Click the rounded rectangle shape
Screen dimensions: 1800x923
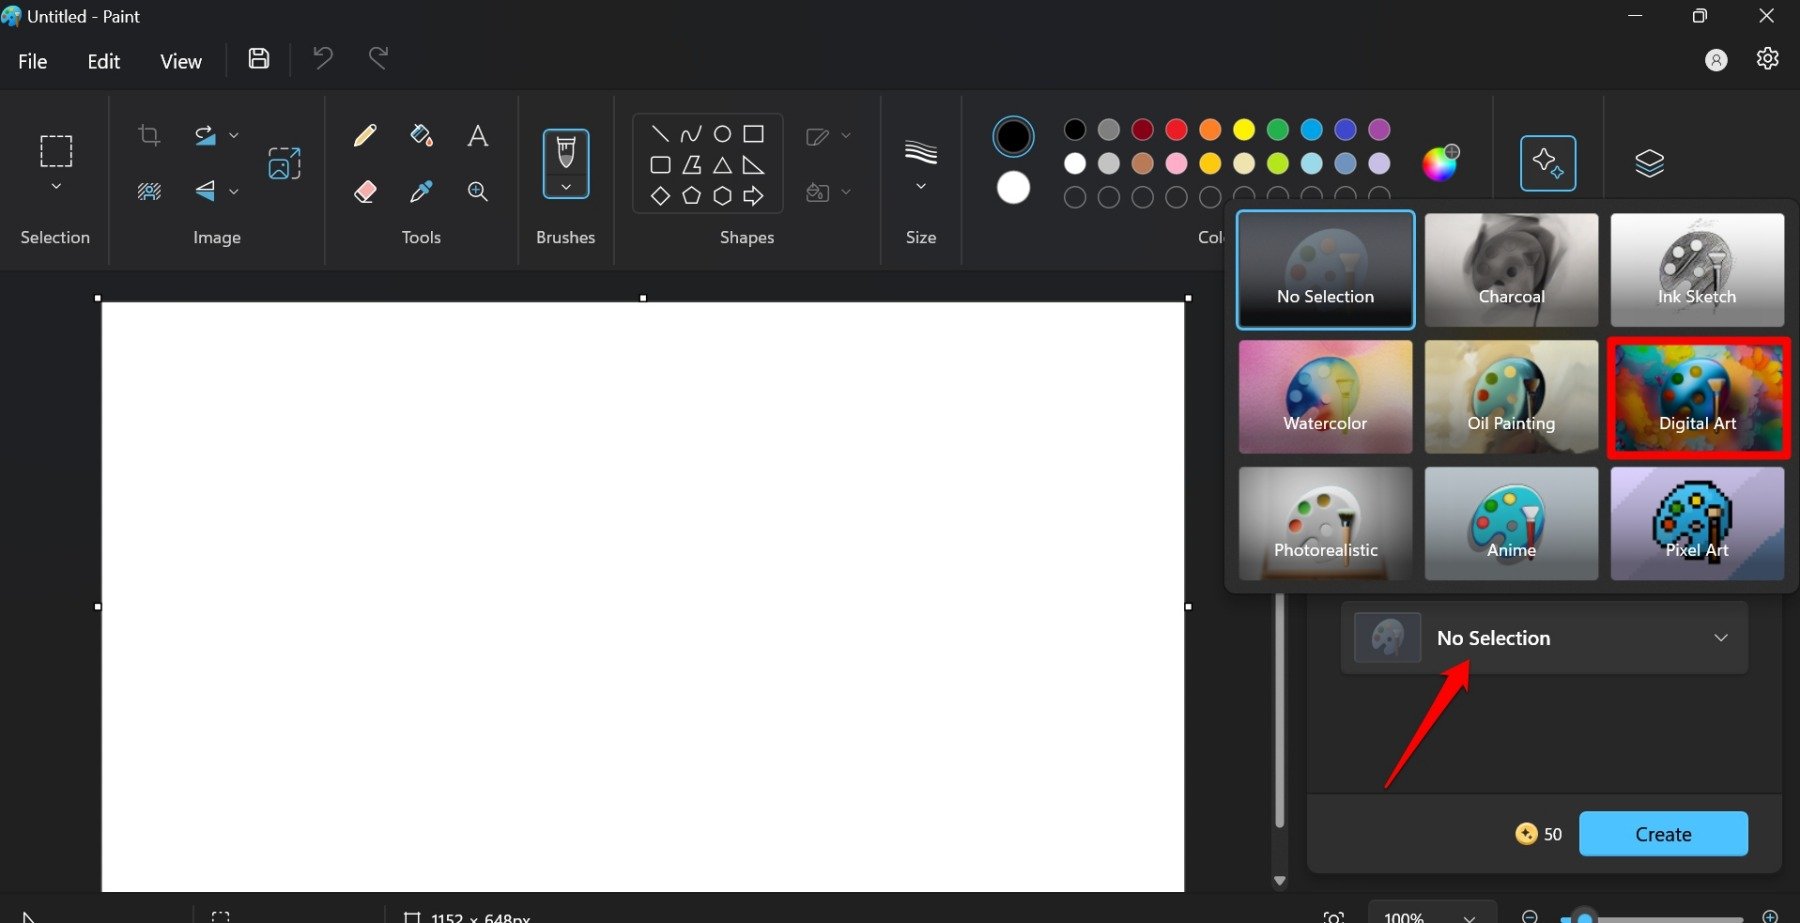[660, 163]
